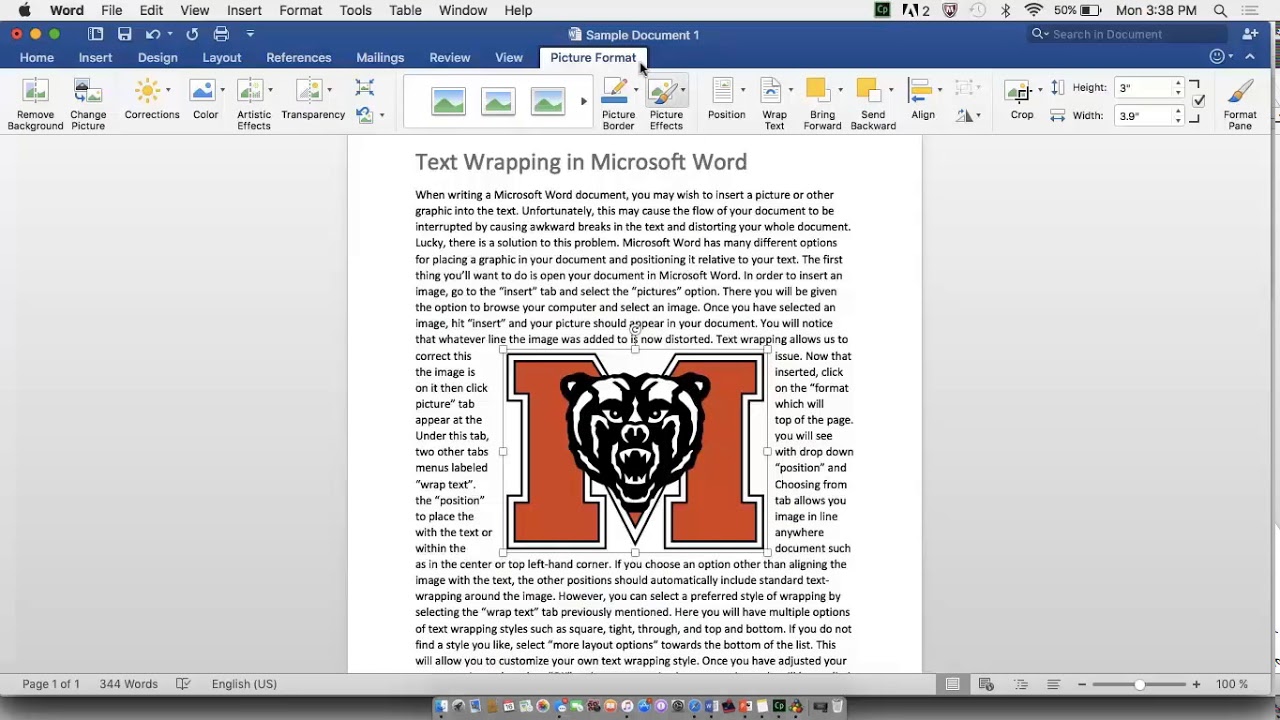The image size is (1280, 720).
Task: Click zoom in plus button
Action: [x=1196, y=684]
